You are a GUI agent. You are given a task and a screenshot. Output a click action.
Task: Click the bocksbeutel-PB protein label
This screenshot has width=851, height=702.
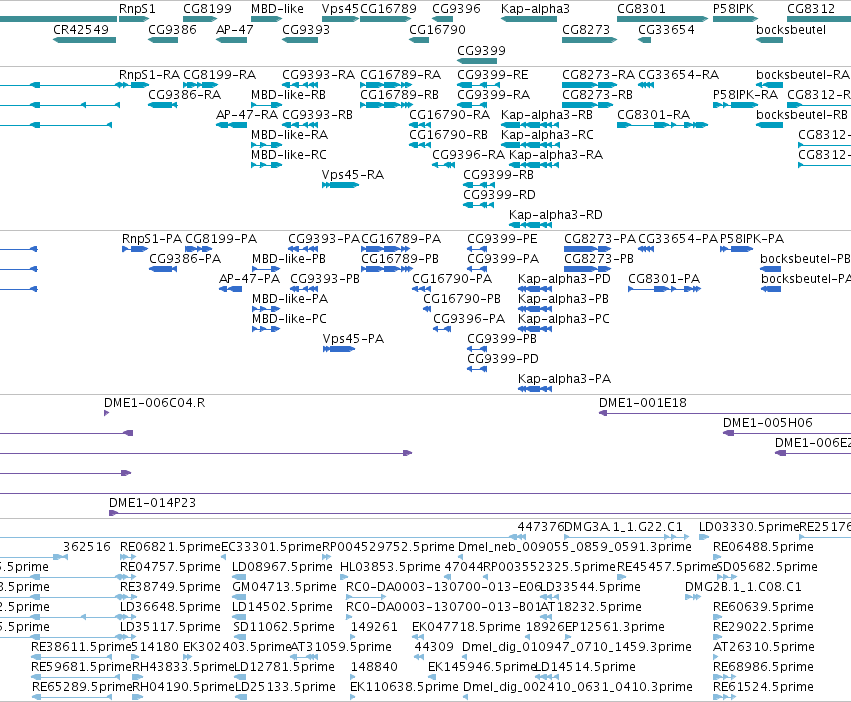coord(805,258)
